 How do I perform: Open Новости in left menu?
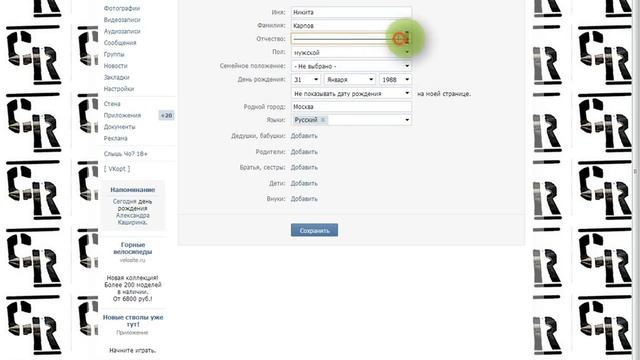(116, 65)
